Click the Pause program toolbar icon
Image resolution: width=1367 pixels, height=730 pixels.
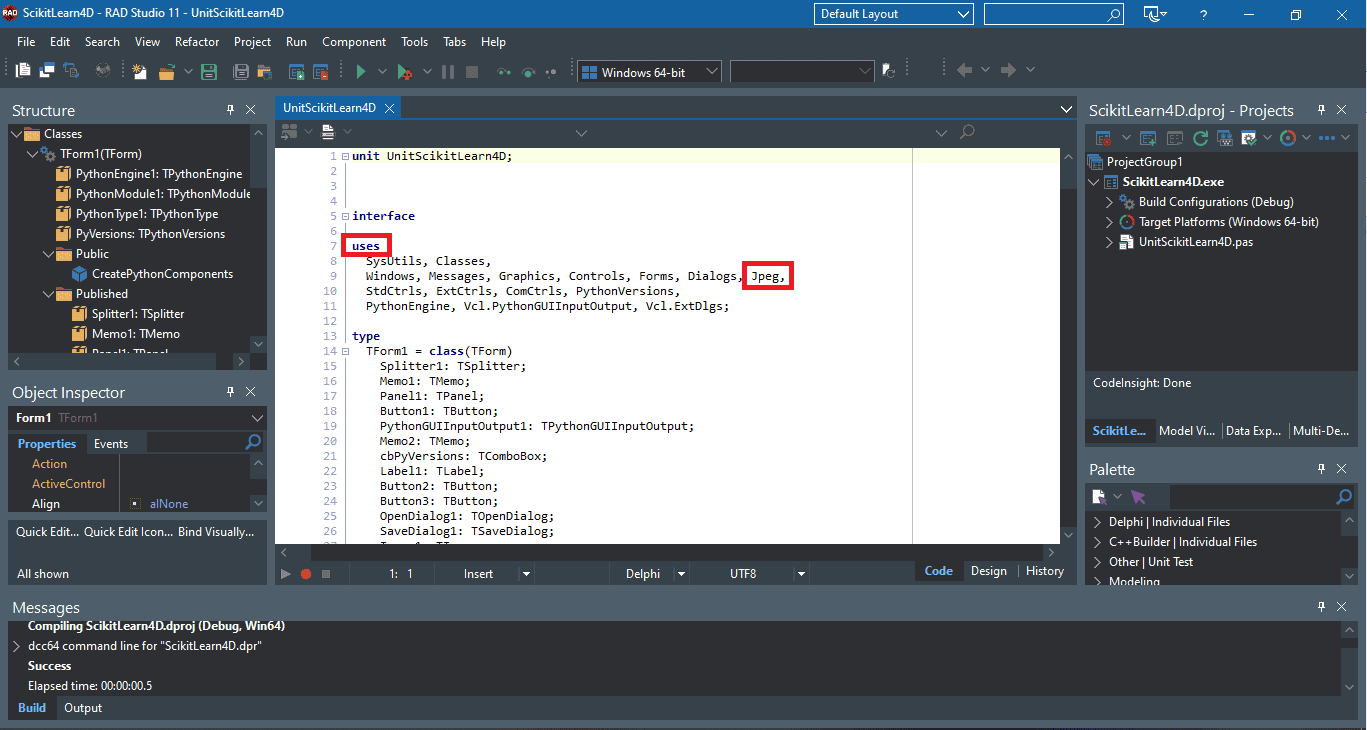tap(447, 71)
